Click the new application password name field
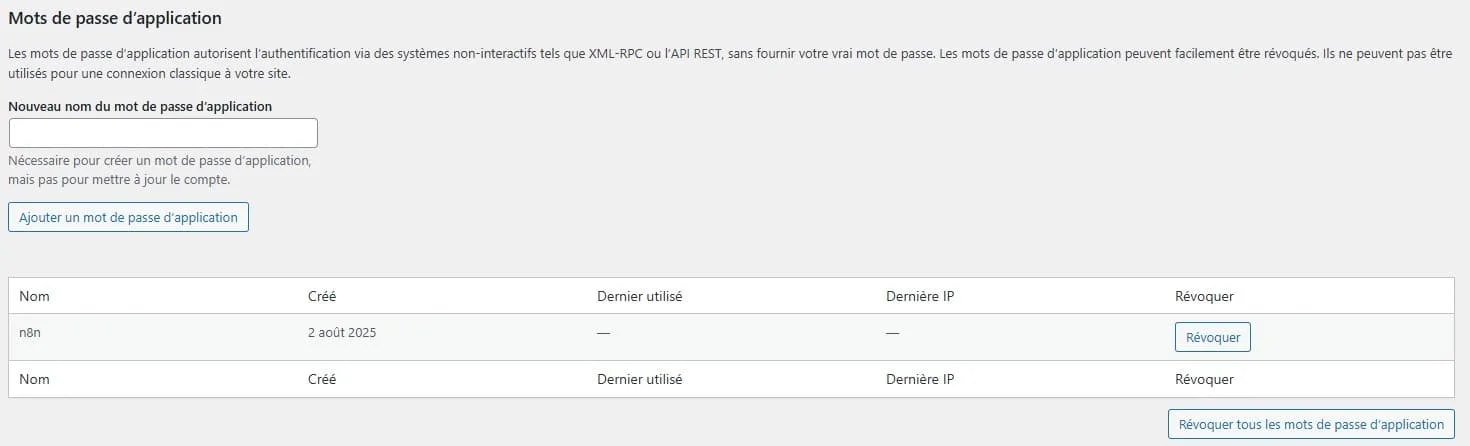 pos(163,133)
